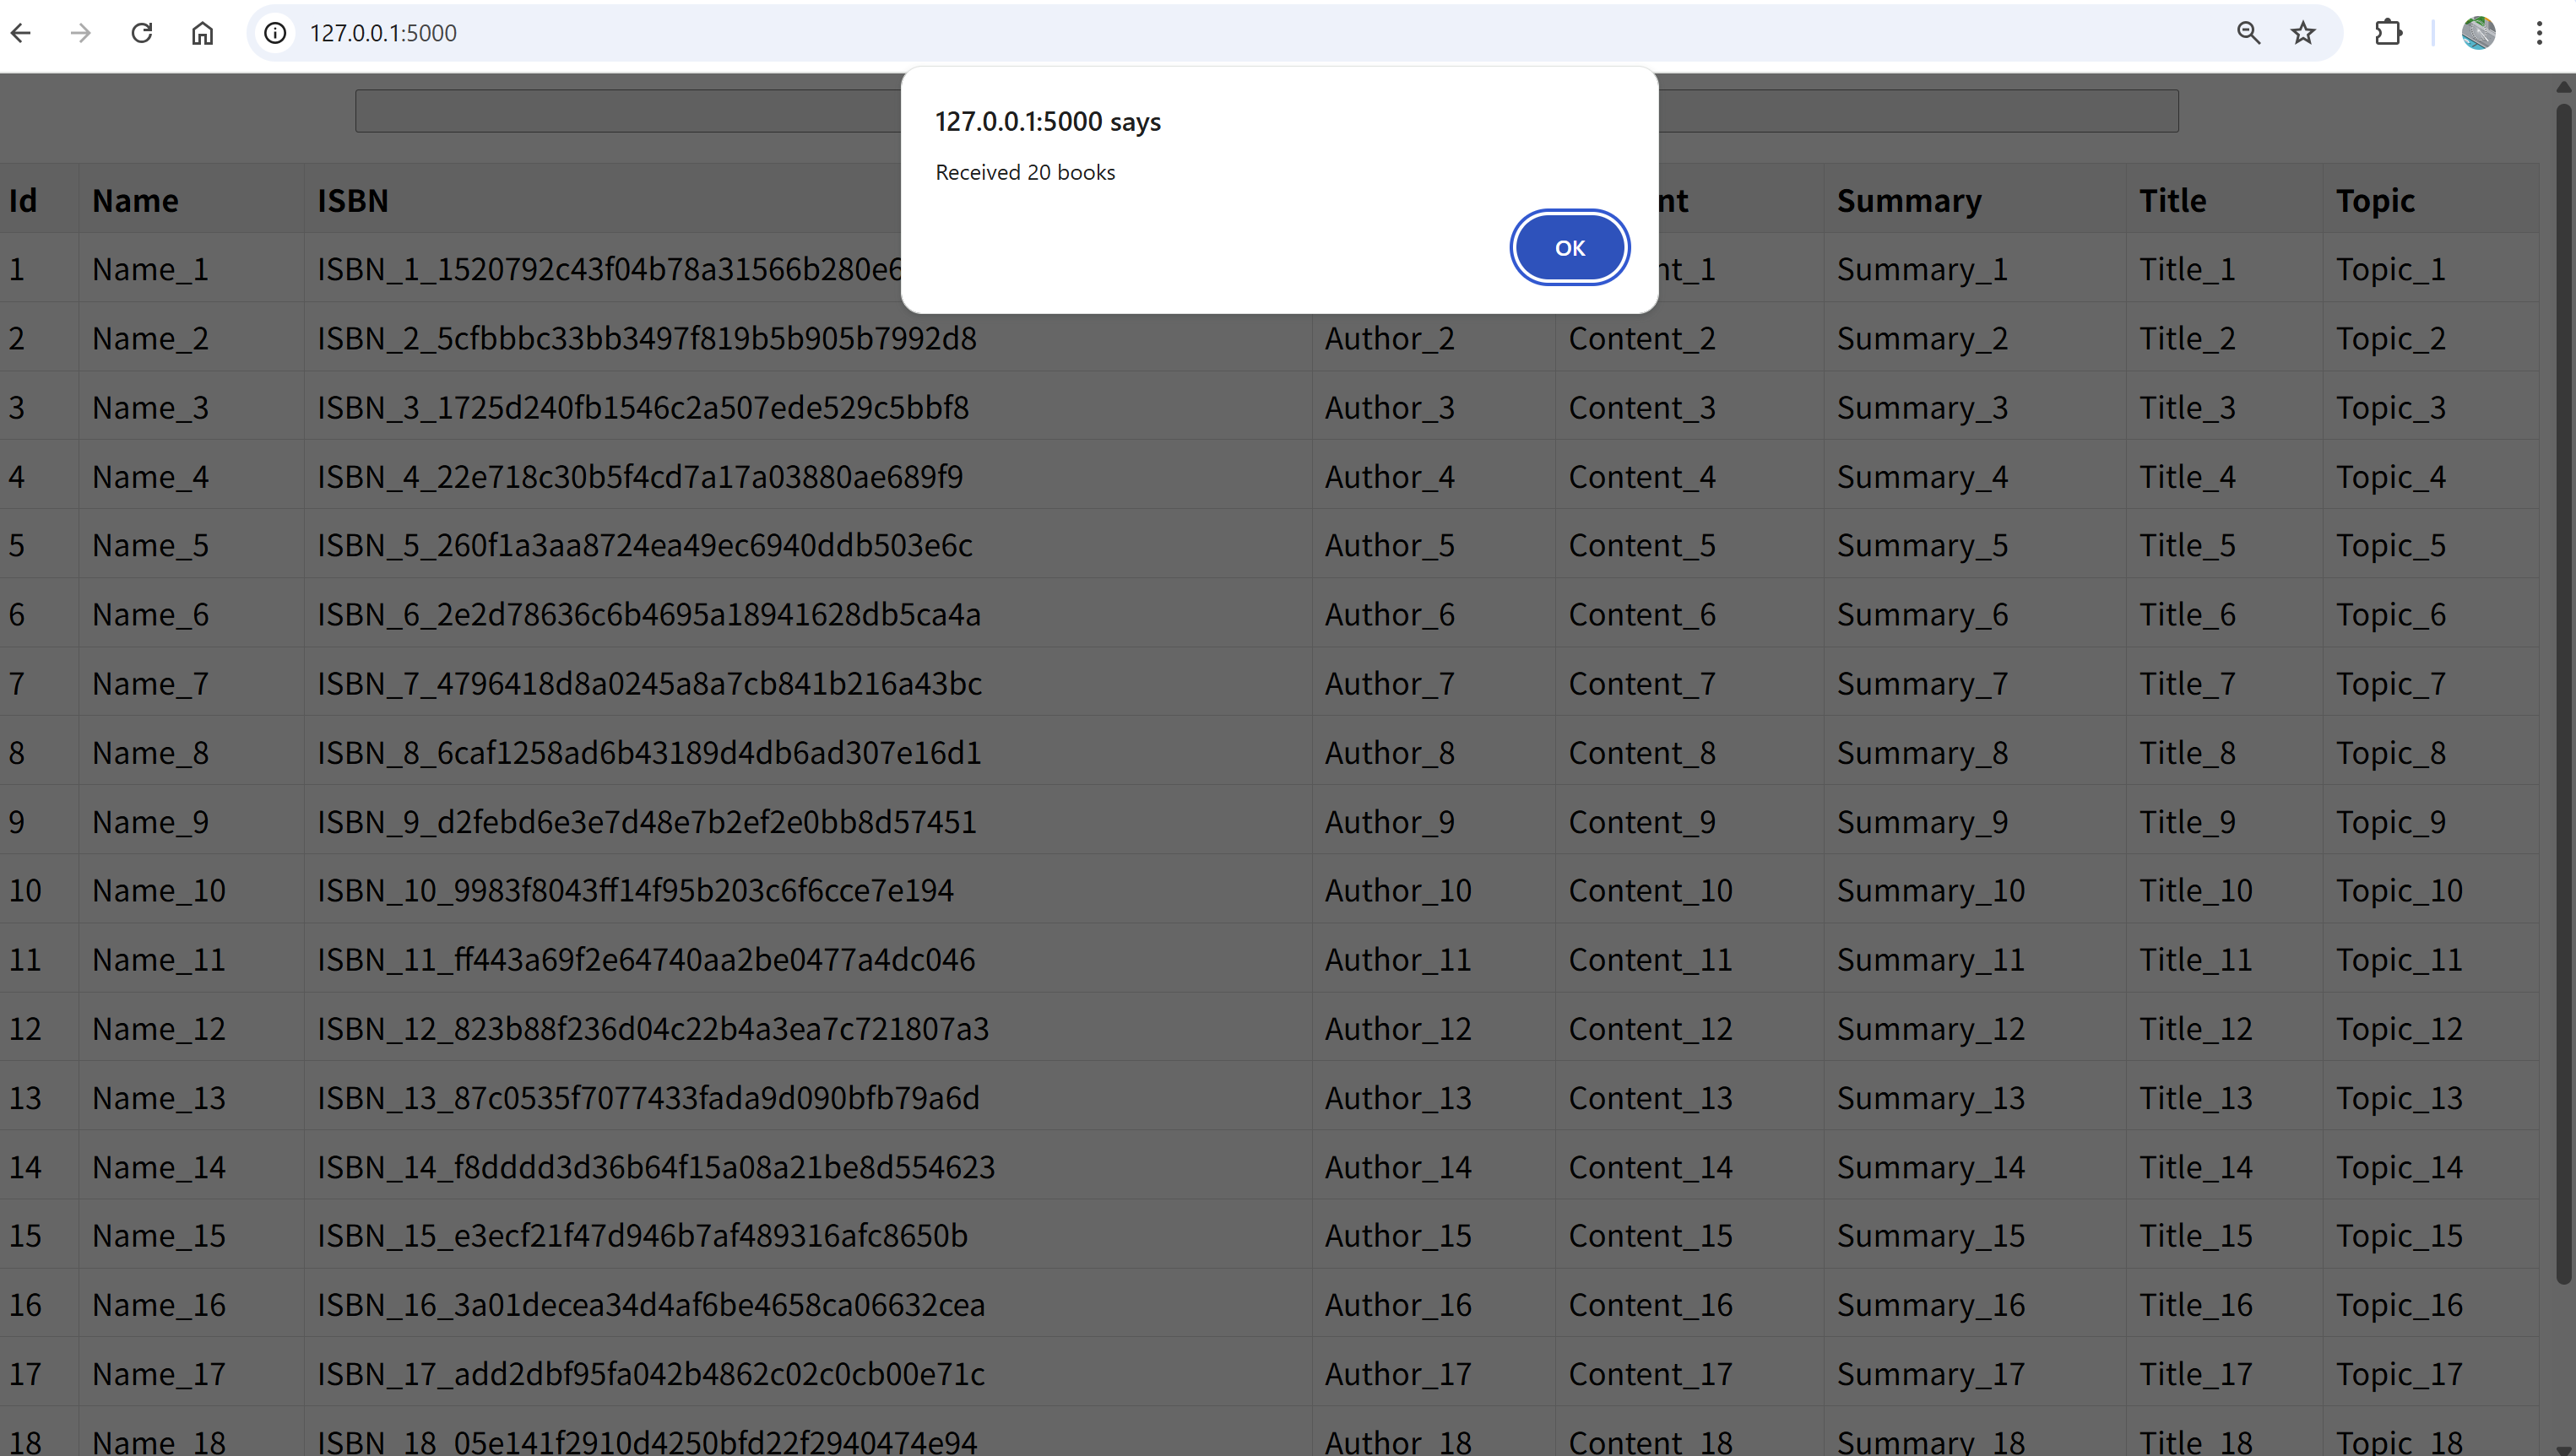Click the Name column header
The width and height of the screenshot is (2576, 1456).
click(x=135, y=201)
